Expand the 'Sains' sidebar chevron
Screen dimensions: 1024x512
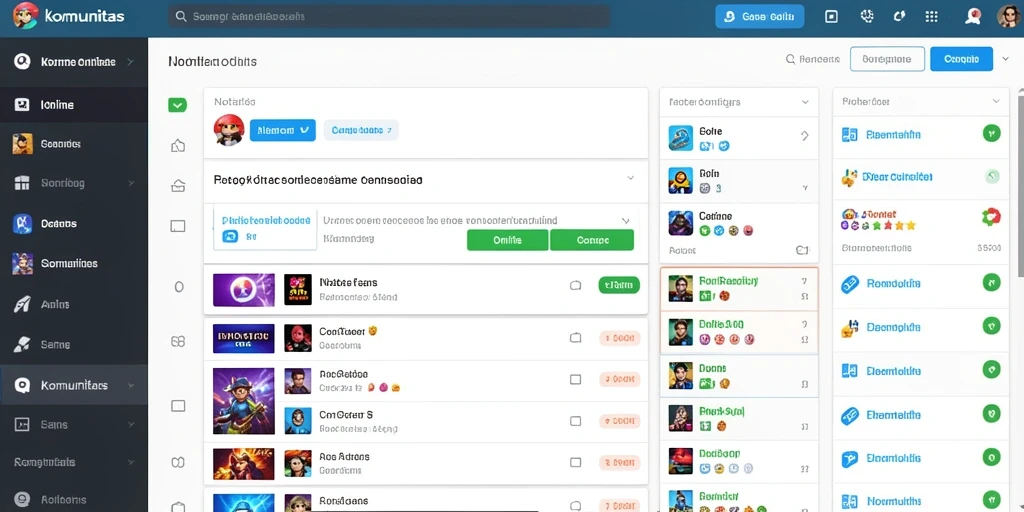131,424
